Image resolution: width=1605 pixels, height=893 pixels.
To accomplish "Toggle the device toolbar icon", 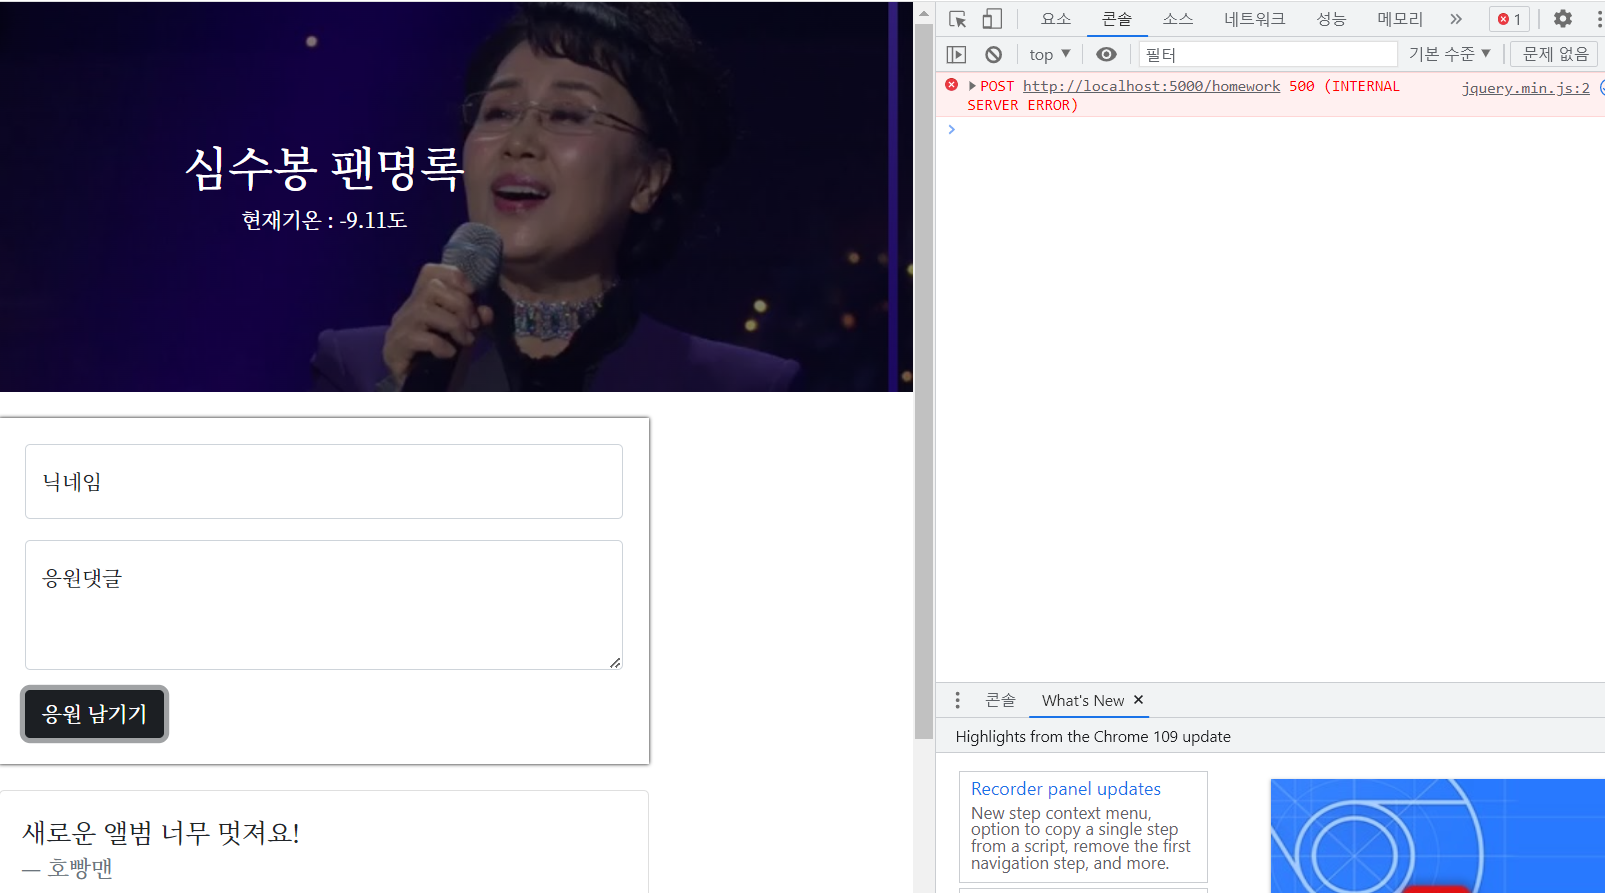I will tap(992, 19).
